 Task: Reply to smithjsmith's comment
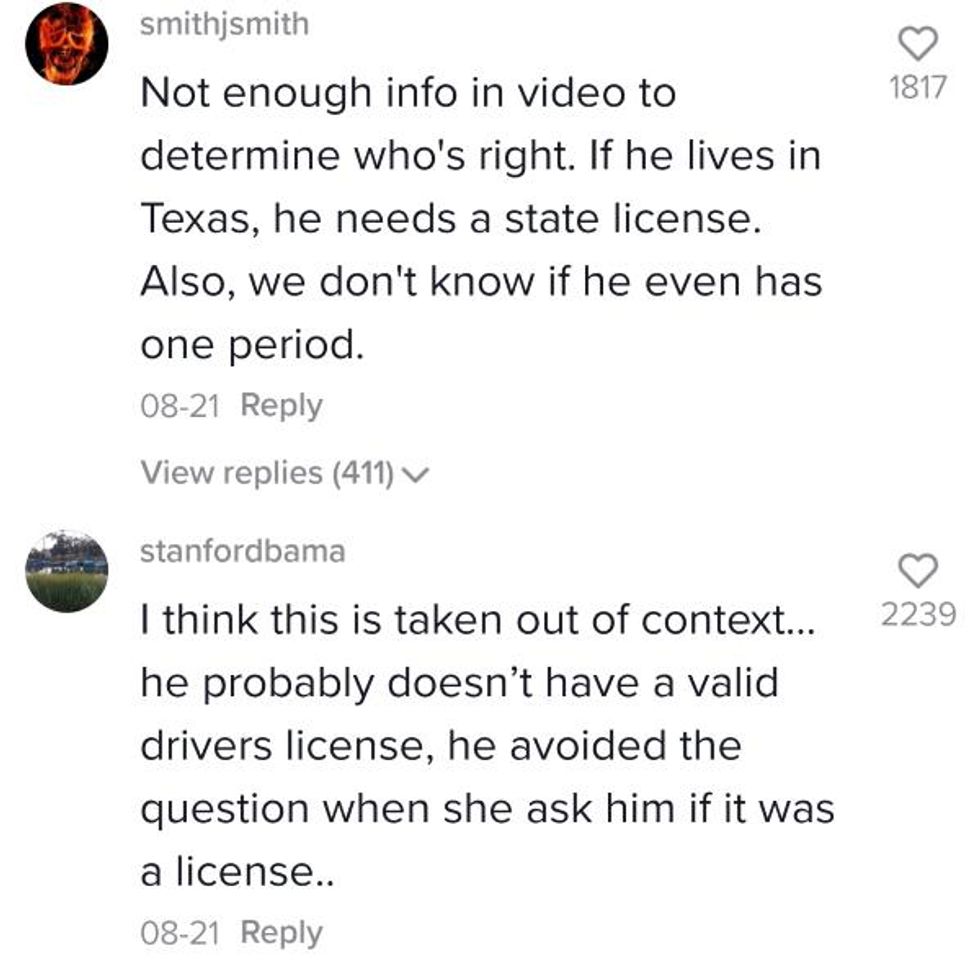point(281,406)
